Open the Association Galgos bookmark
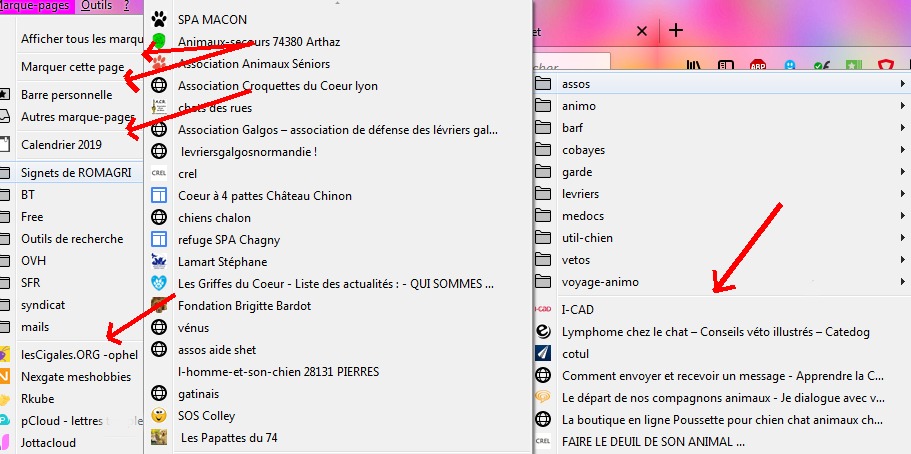The height and width of the screenshot is (454, 911). click(x=338, y=130)
